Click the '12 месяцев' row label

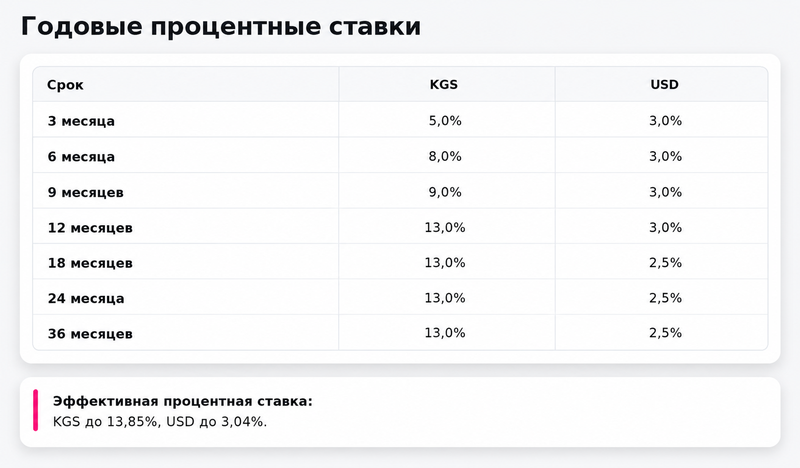[90, 228]
